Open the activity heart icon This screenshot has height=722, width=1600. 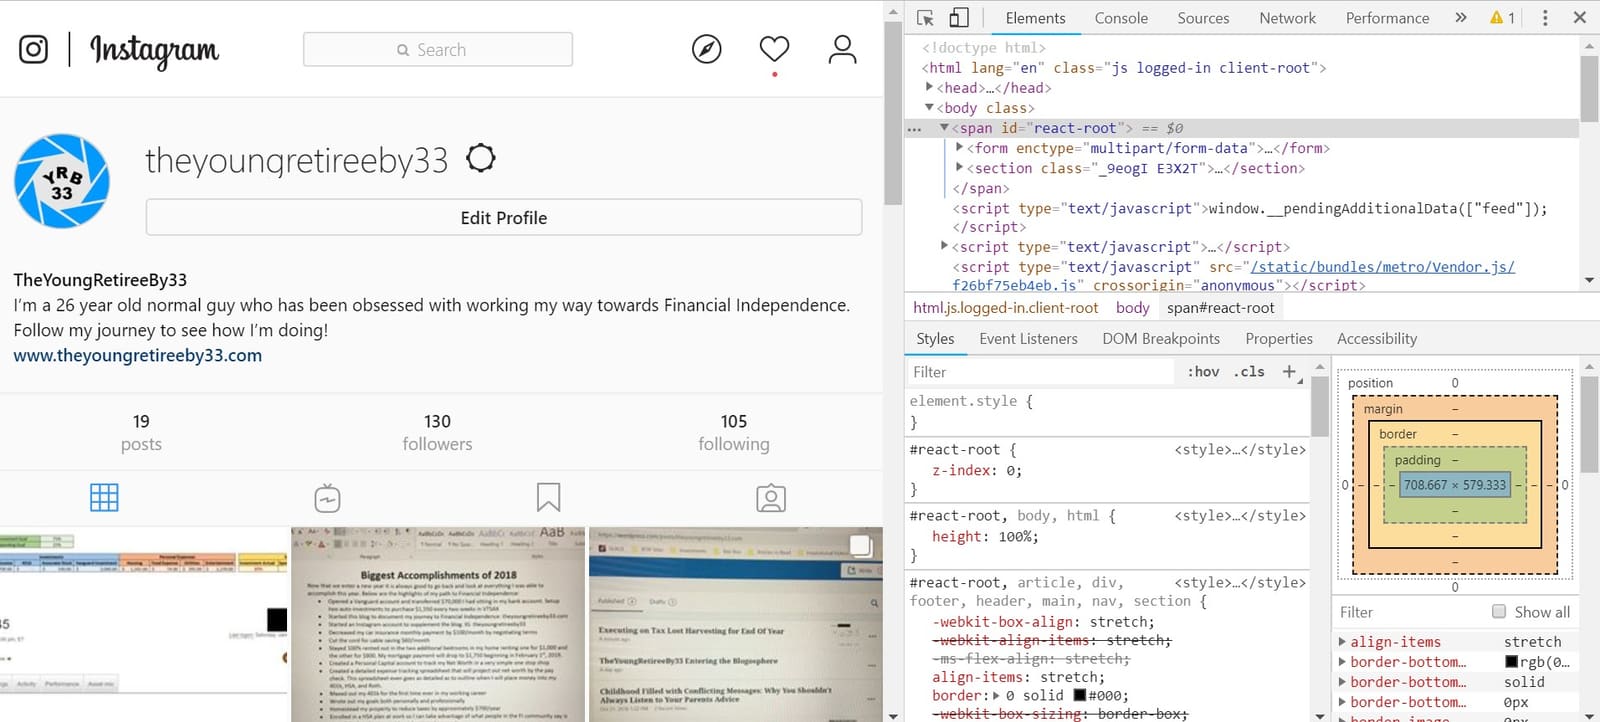coord(774,48)
